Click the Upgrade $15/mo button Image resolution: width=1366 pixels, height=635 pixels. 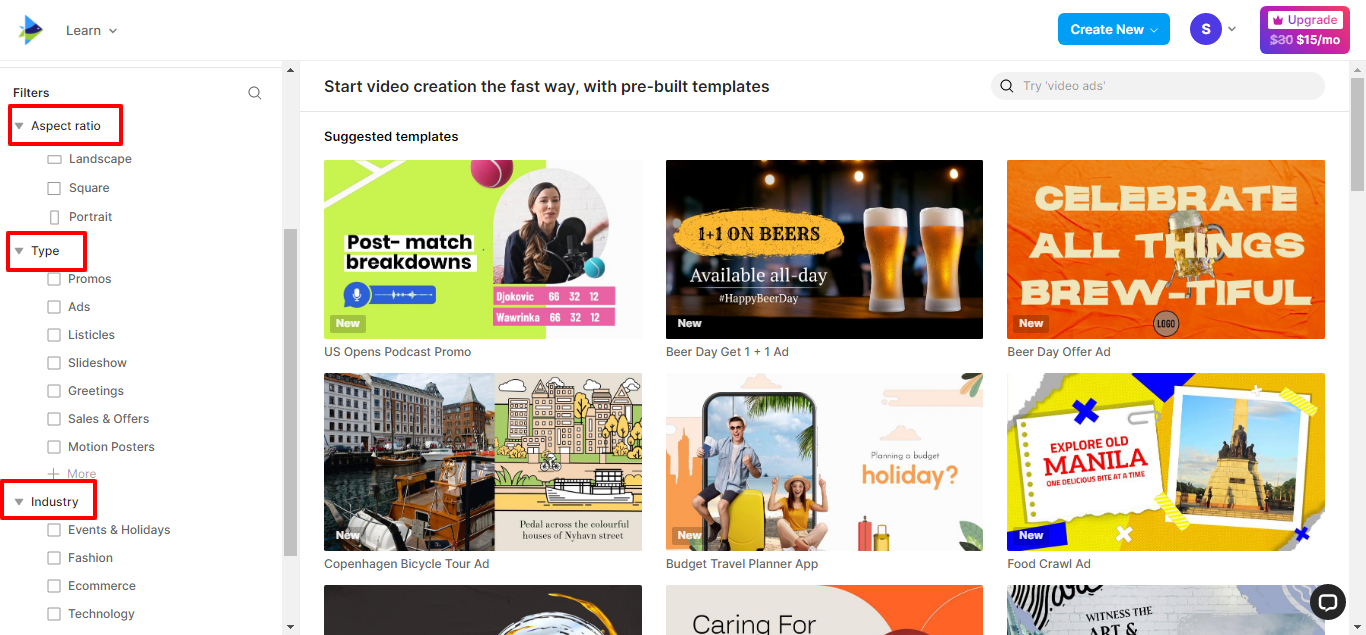point(1305,30)
